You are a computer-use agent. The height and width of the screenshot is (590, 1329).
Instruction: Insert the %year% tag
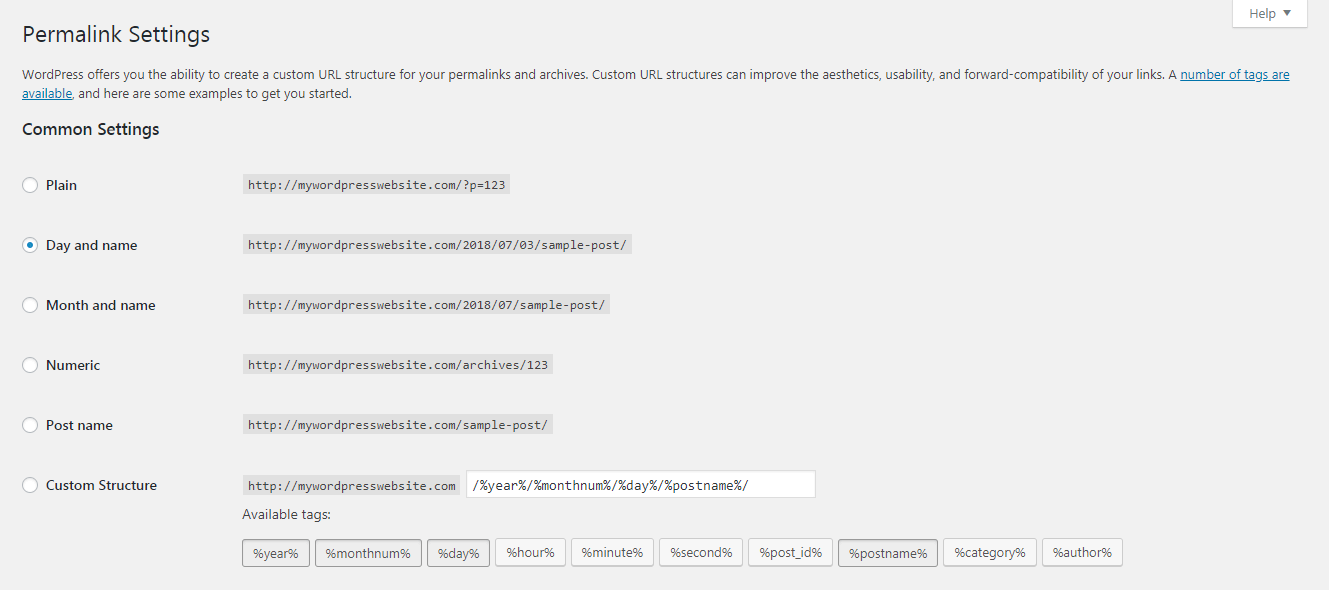click(x=275, y=552)
